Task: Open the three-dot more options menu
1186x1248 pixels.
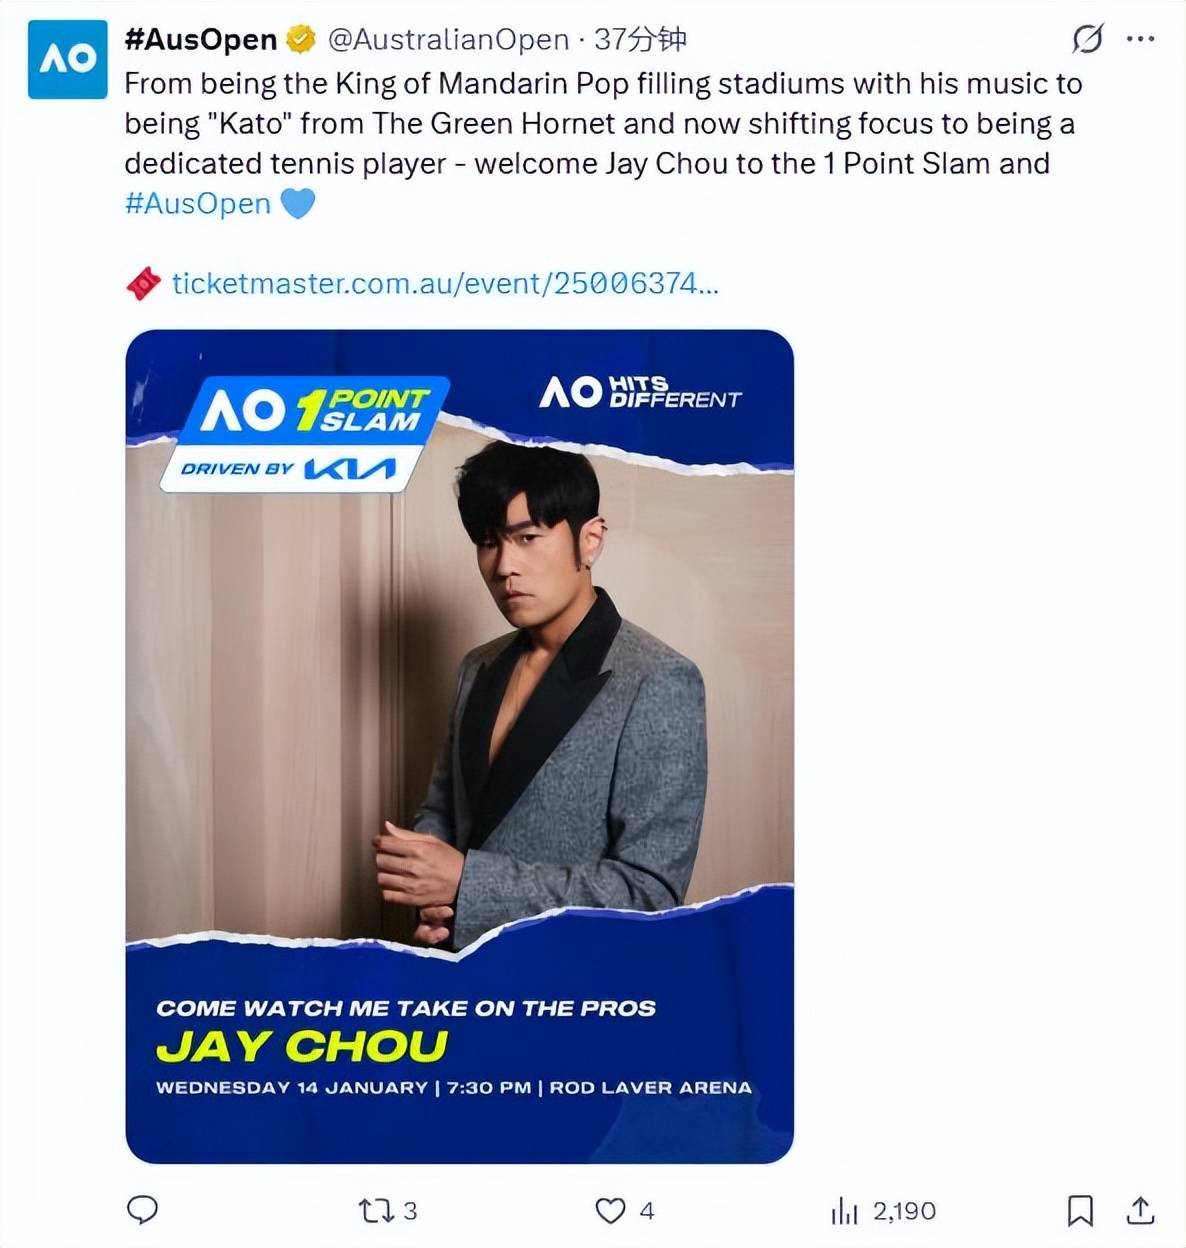Action: point(1140,39)
